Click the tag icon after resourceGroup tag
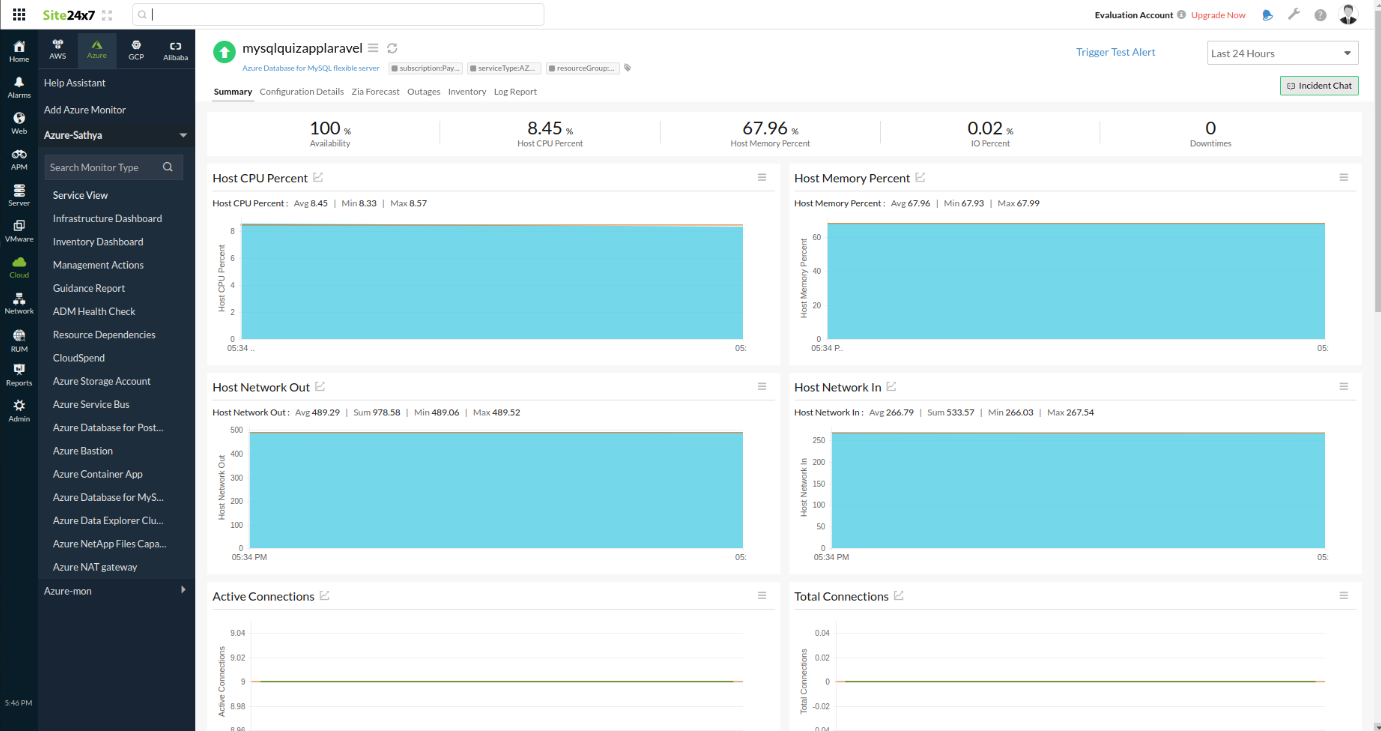1381x731 pixels. click(628, 69)
